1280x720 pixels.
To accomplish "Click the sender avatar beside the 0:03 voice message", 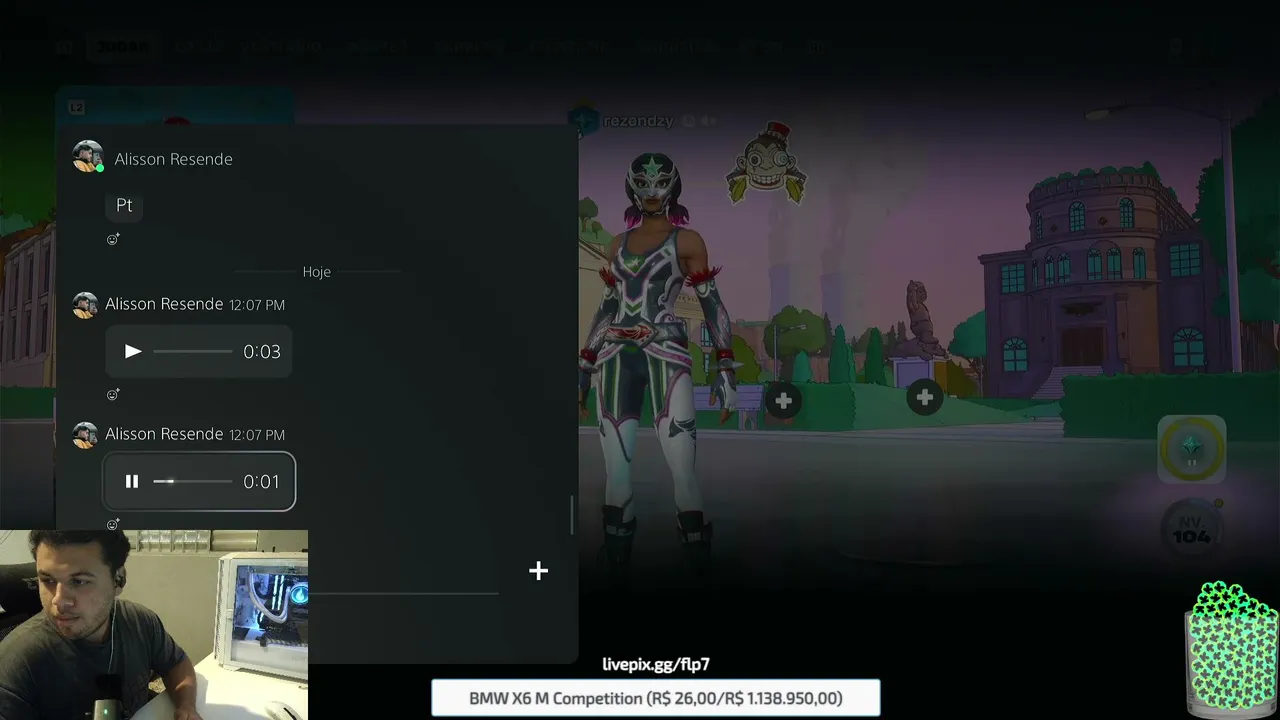I will pyautogui.click(x=85, y=305).
